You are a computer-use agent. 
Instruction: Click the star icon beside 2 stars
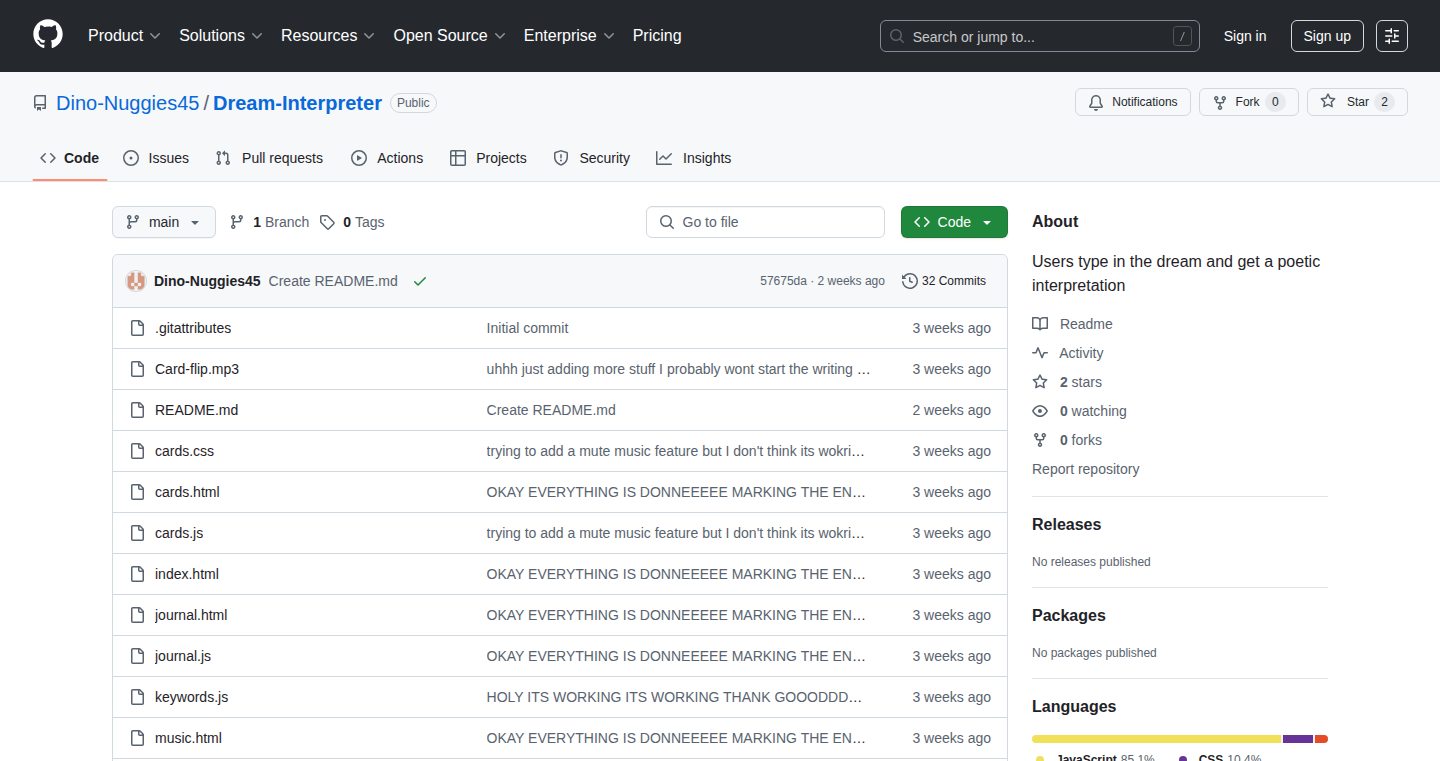coord(1040,382)
